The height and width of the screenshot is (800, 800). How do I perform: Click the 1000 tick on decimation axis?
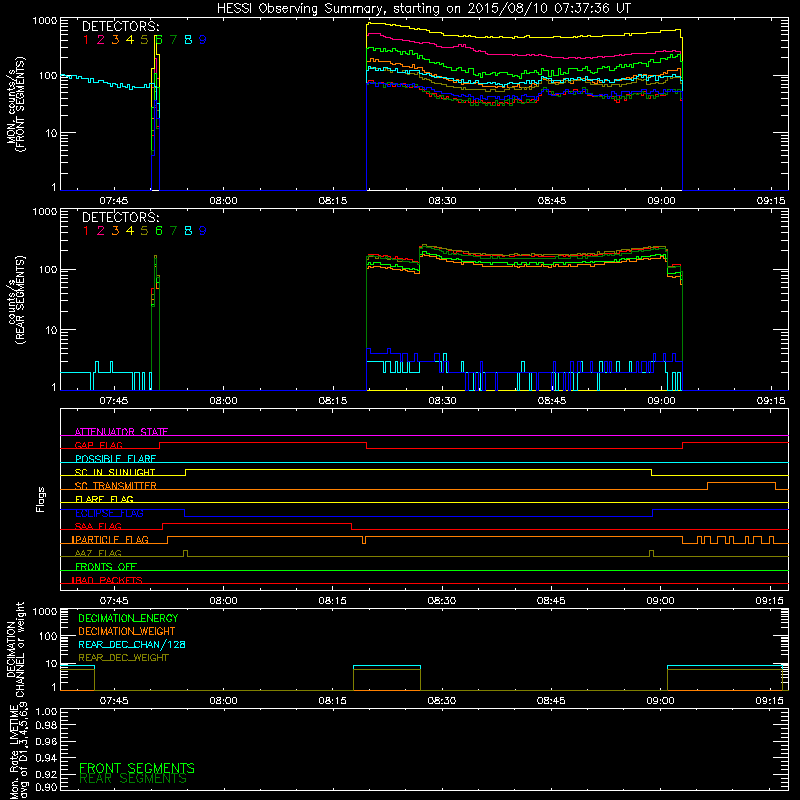pyautogui.click(x=45, y=611)
